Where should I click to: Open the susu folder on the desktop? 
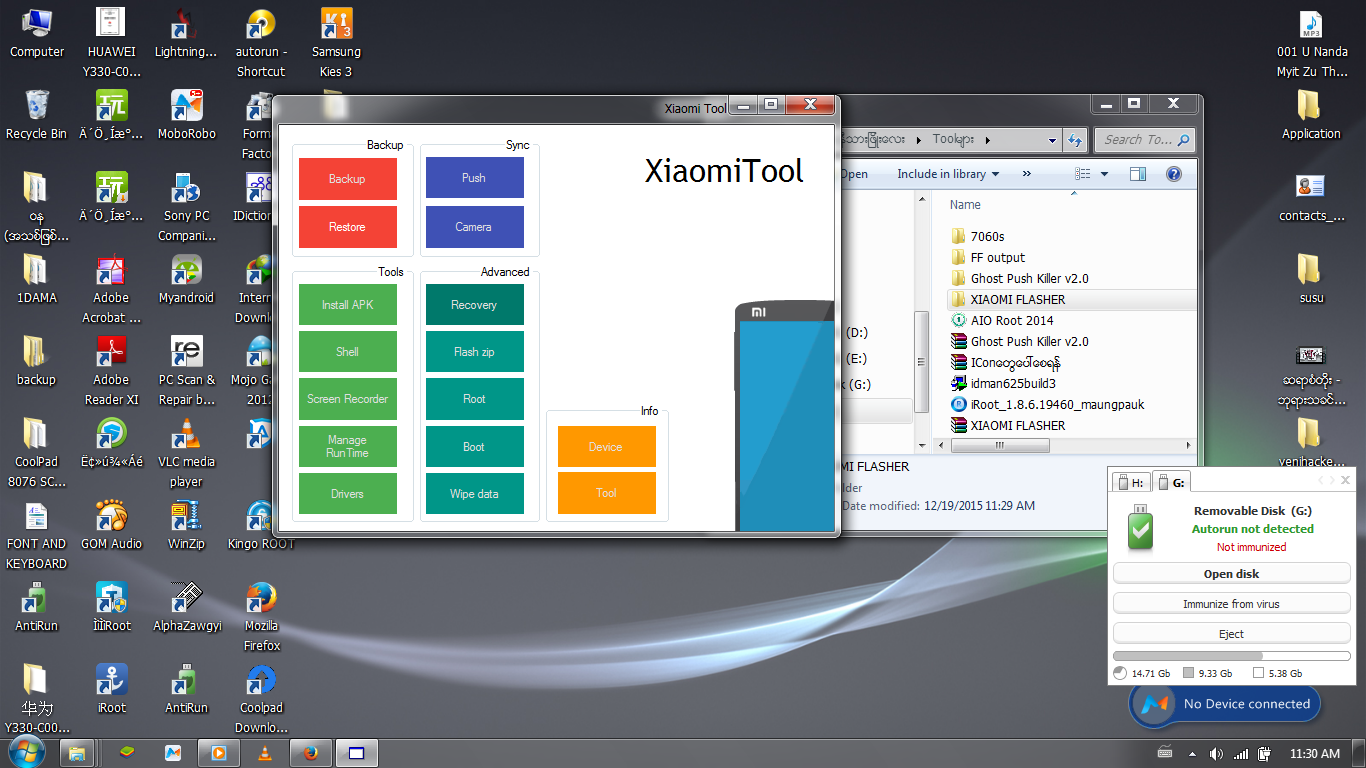[1311, 279]
